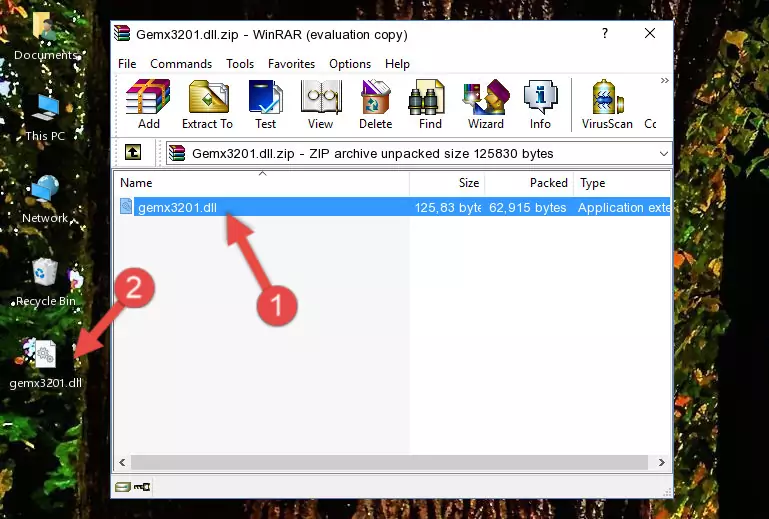This screenshot has height=519, width=769.
Task: Open the Tools menu
Action: (x=240, y=64)
